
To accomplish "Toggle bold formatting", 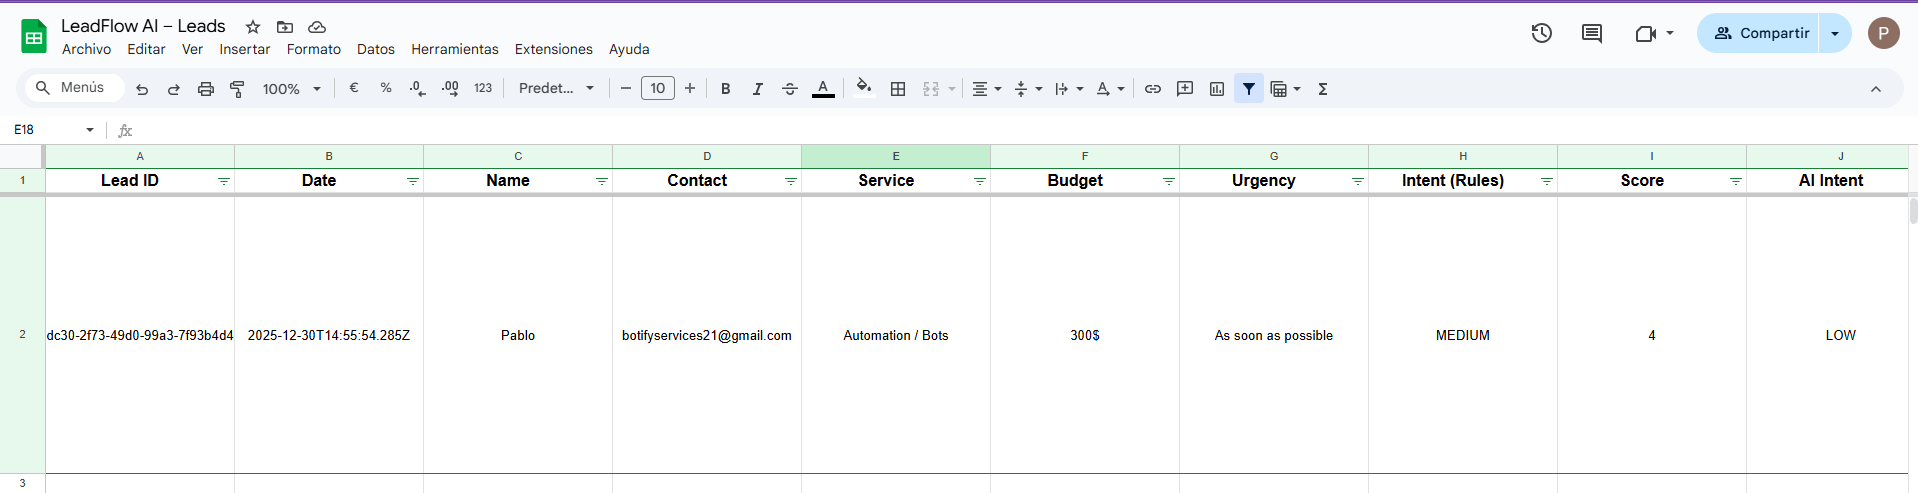I will pyautogui.click(x=726, y=89).
